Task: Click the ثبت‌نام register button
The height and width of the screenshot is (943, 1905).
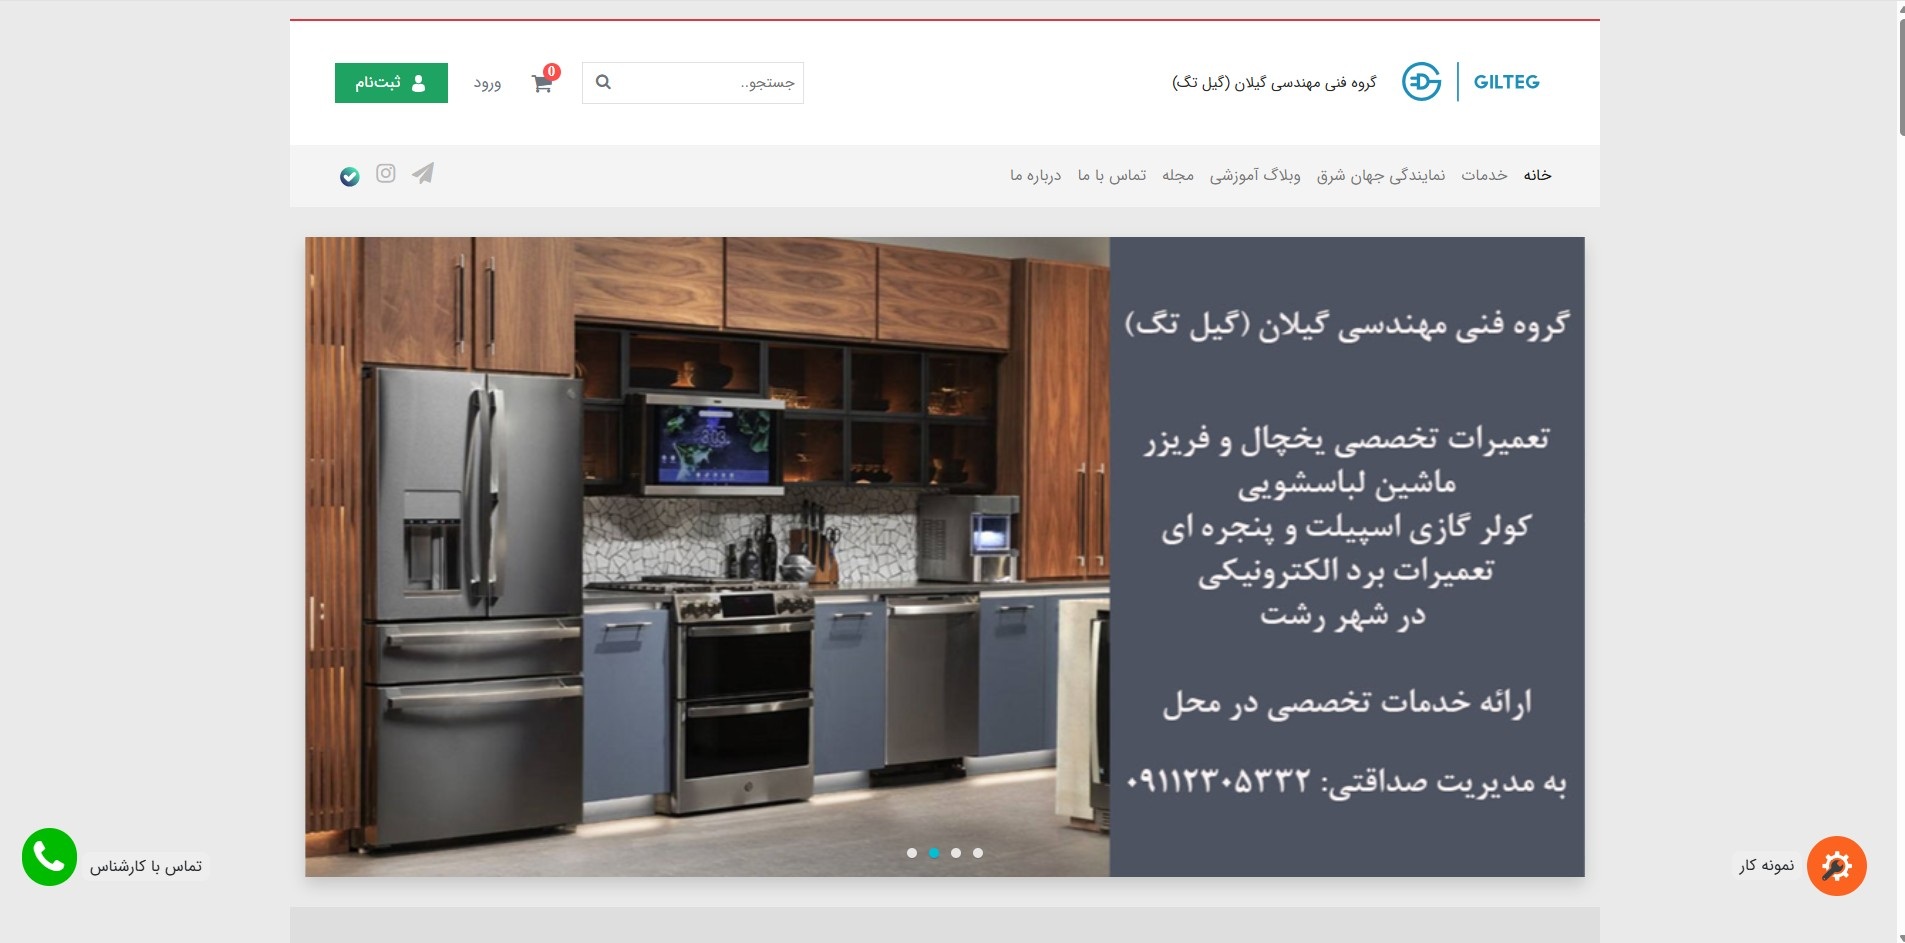Action: (391, 83)
